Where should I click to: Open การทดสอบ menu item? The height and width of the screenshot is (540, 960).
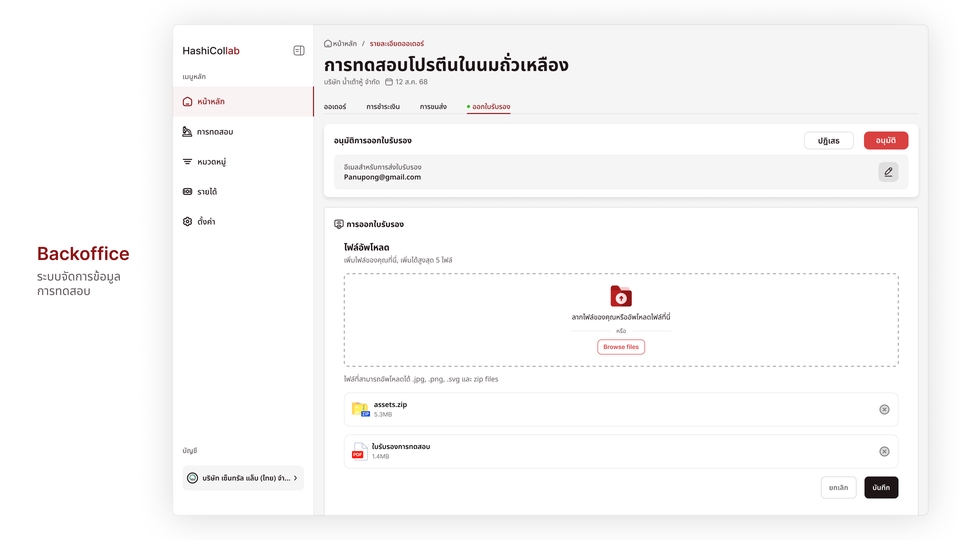click(214, 131)
